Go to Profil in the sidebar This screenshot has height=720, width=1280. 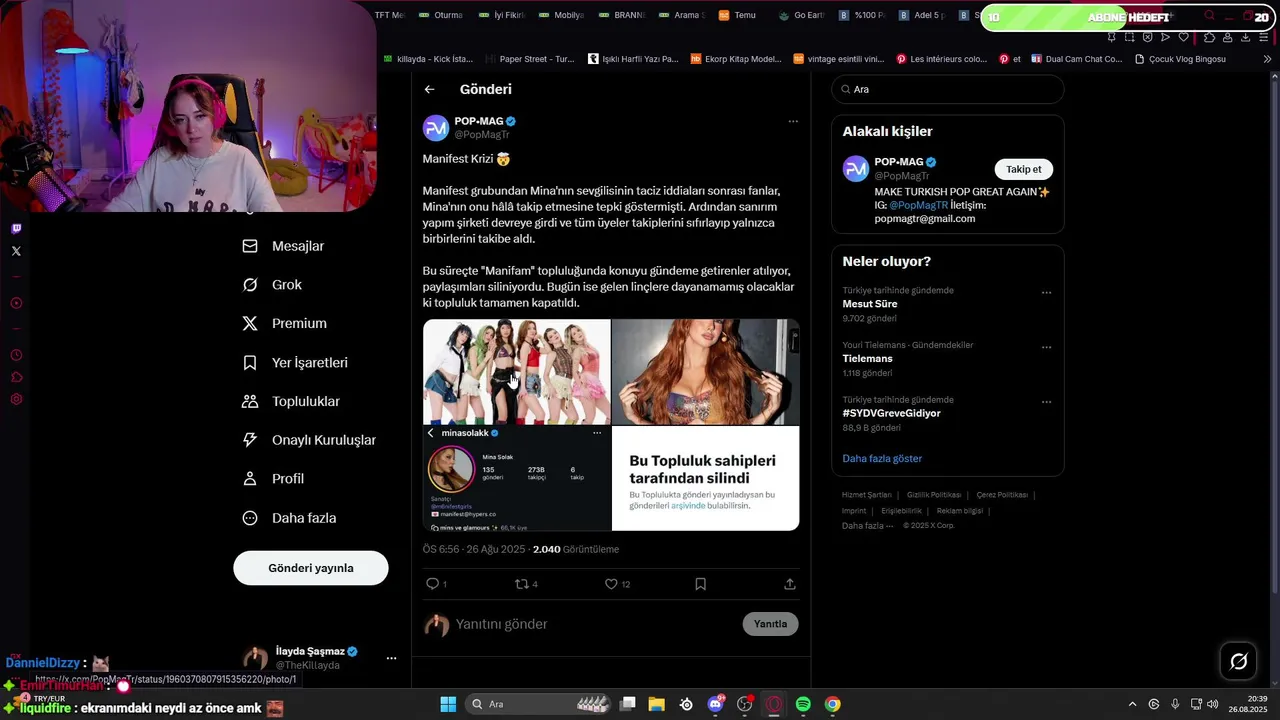(x=274, y=479)
